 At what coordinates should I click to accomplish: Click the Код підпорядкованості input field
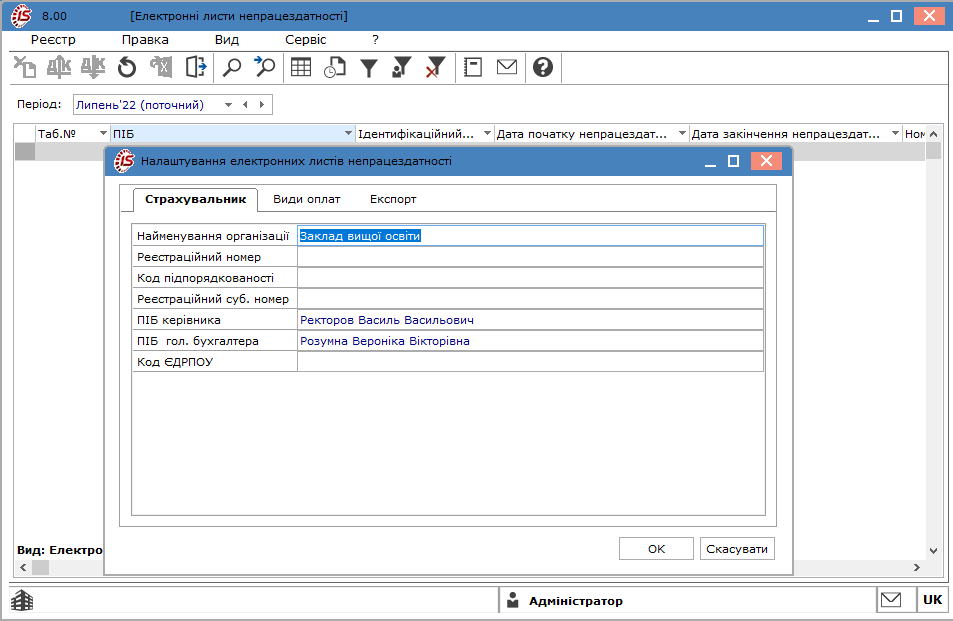pos(530,278)
